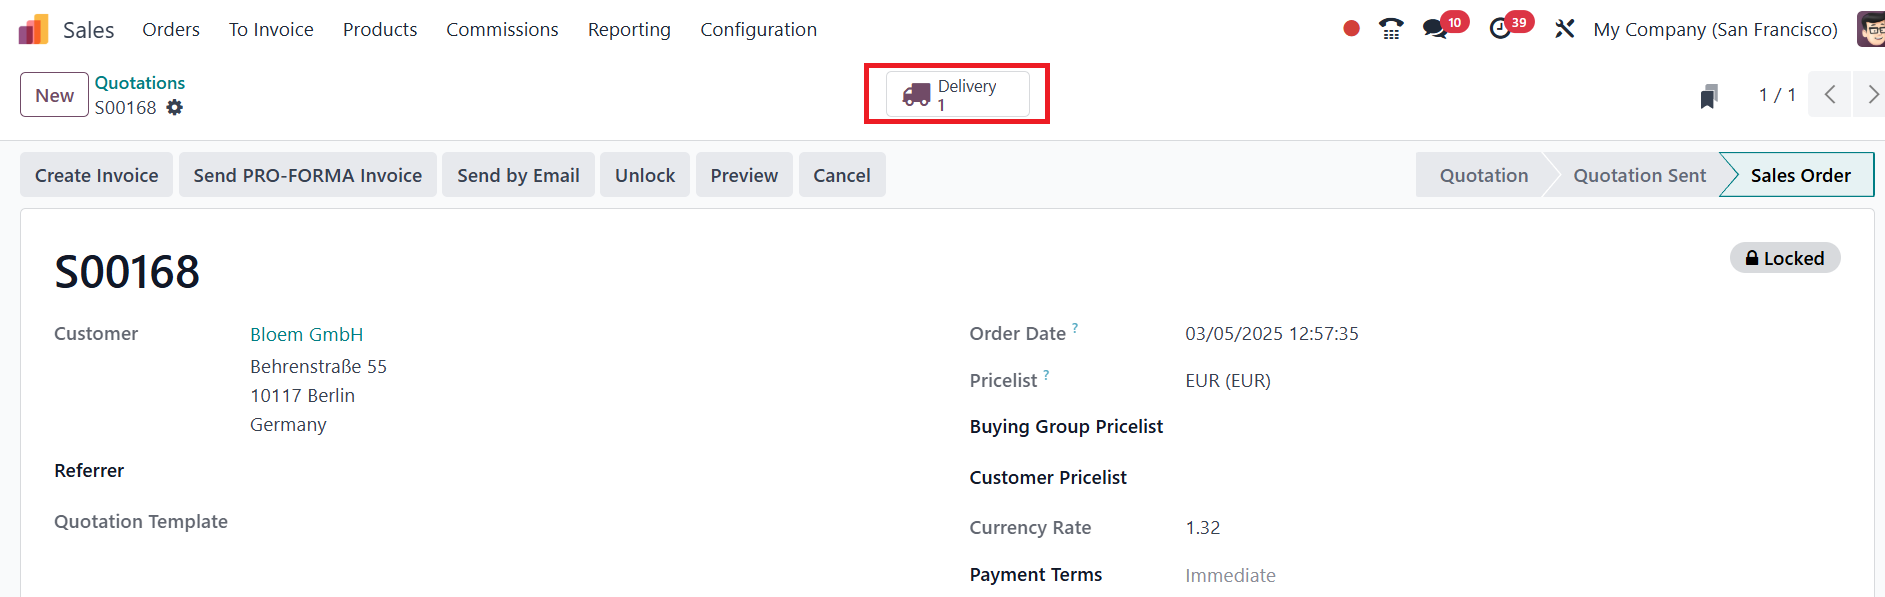Switch company via My Company (San Francisco)
This screenshot has width=1885, height=597.
point(1715,30)
